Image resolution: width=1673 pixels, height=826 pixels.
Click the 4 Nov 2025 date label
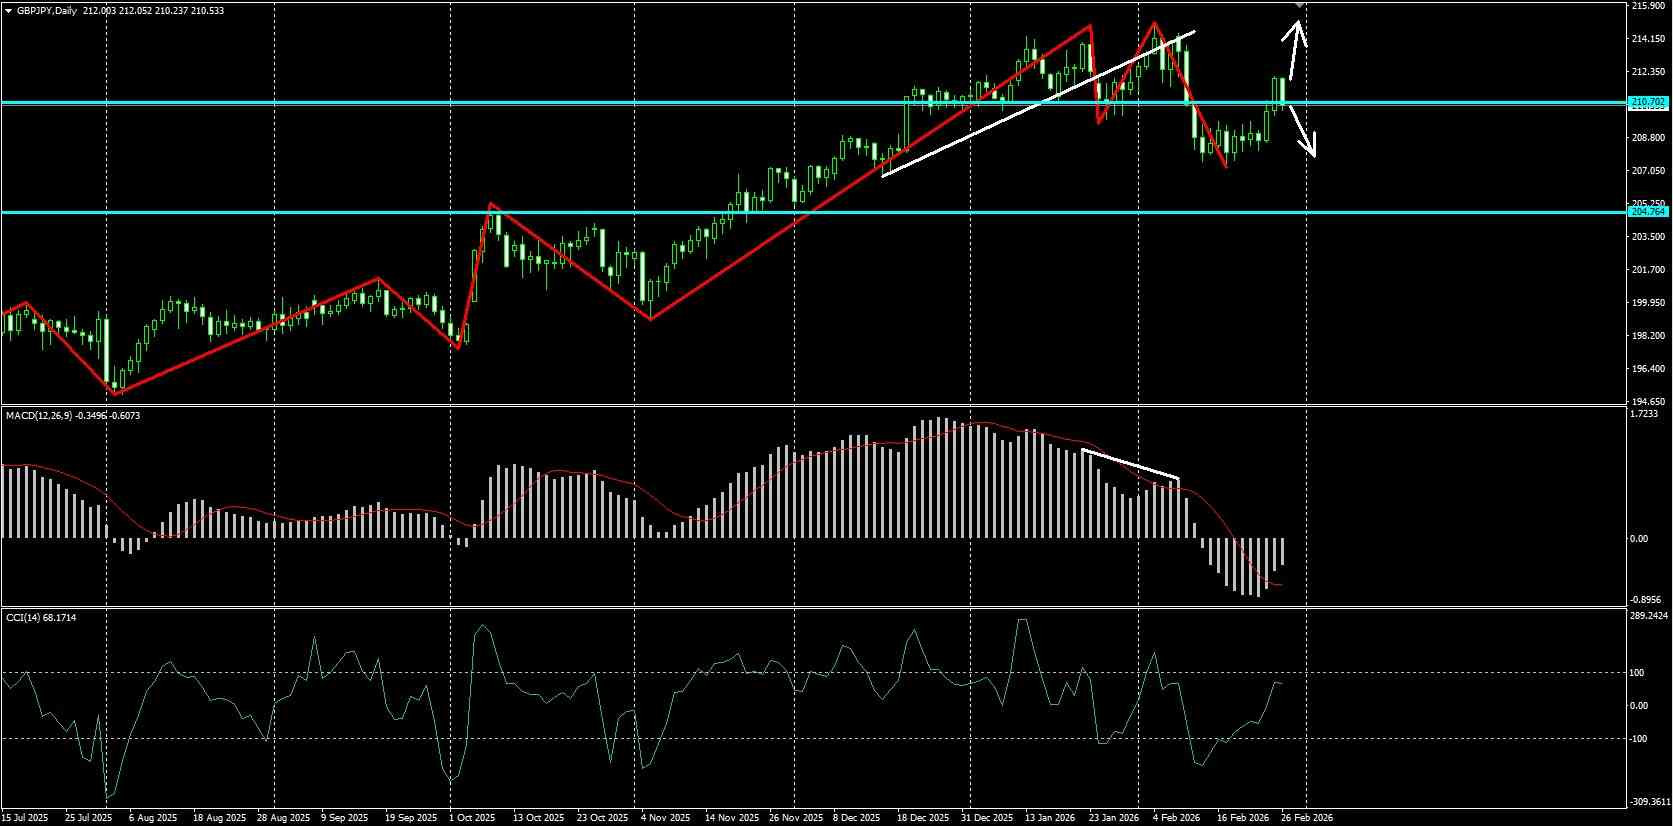click(666, 818)
